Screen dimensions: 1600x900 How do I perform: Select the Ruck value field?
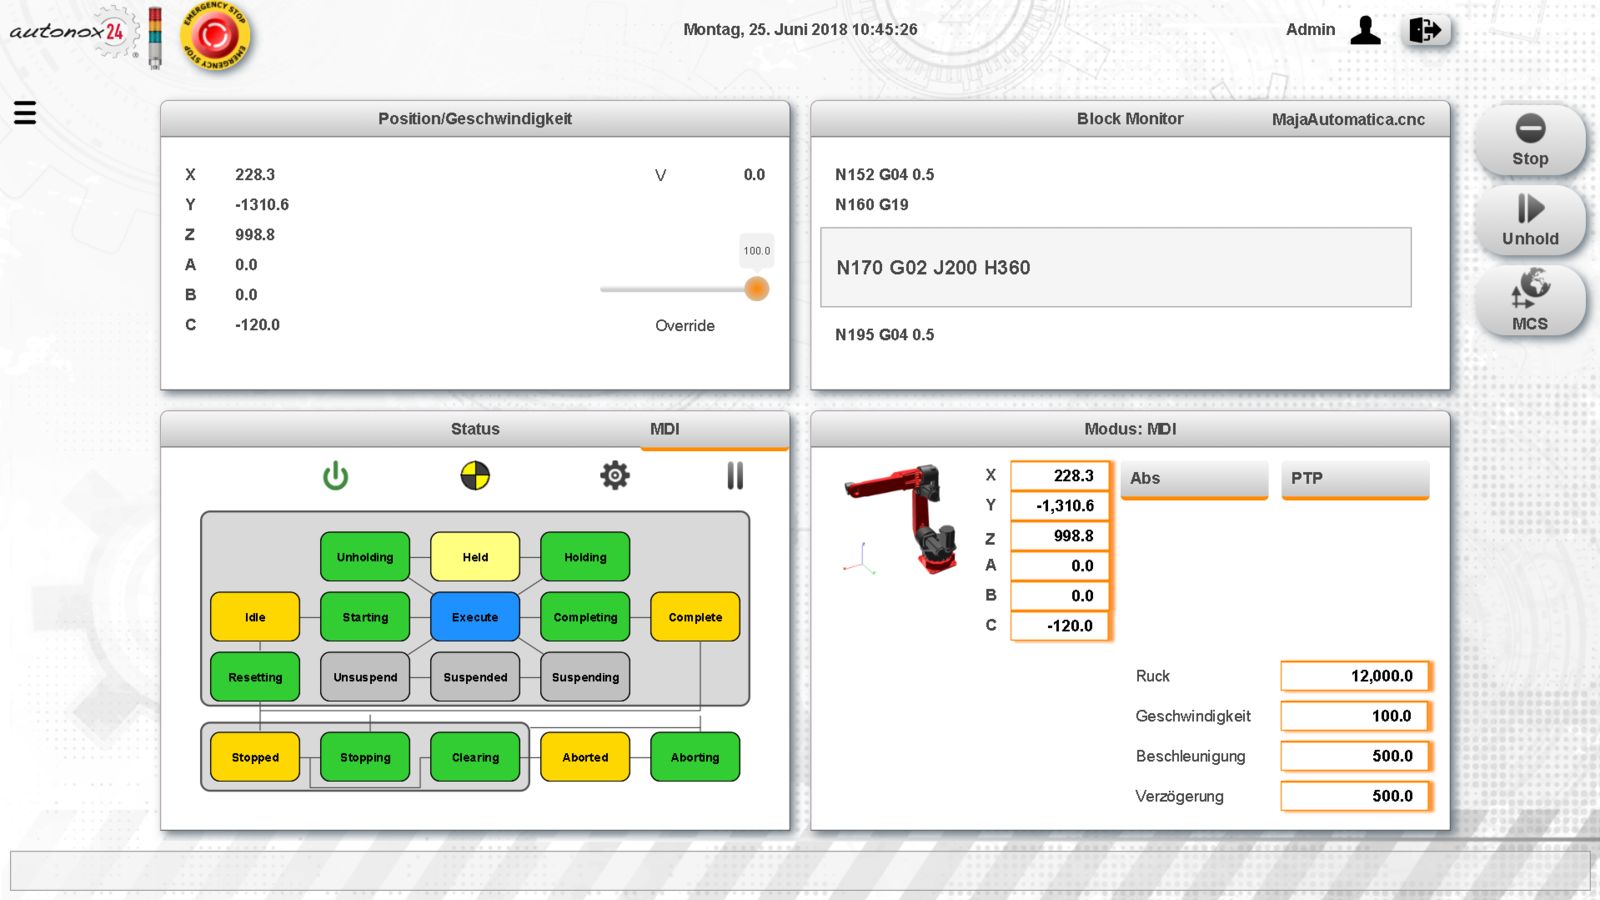point(1355,676)
